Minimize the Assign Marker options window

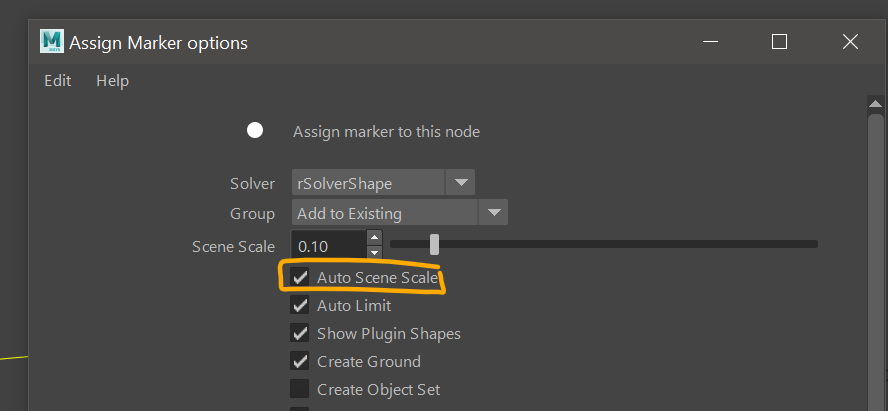710,42
